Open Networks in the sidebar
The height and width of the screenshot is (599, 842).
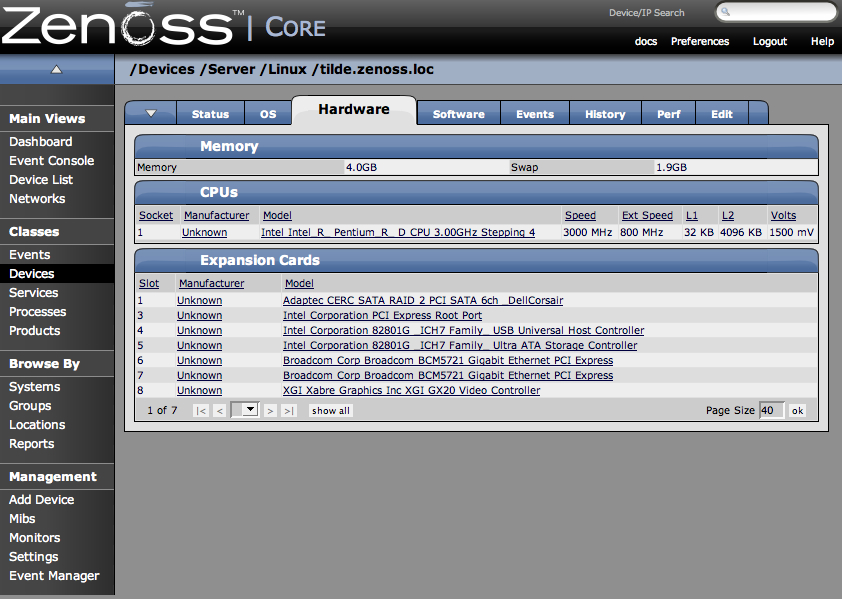click(37, 199)
